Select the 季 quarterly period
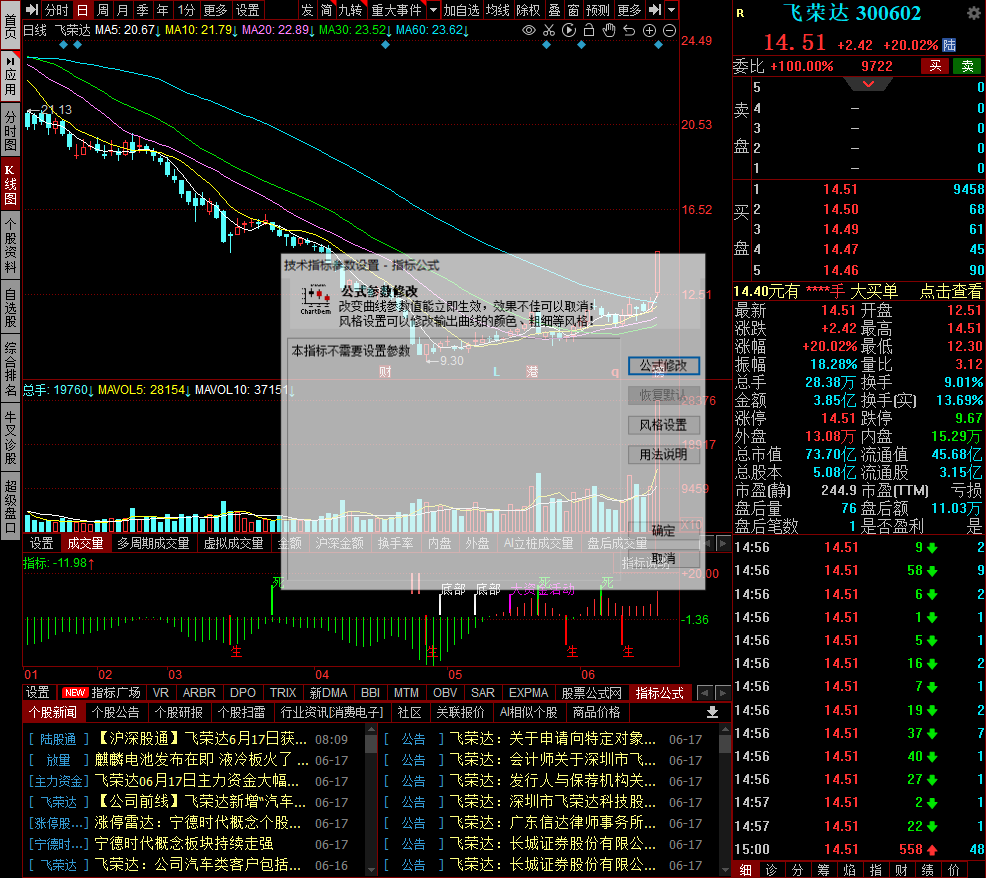This screenshot has height=878, width=986. pos(143,10)
